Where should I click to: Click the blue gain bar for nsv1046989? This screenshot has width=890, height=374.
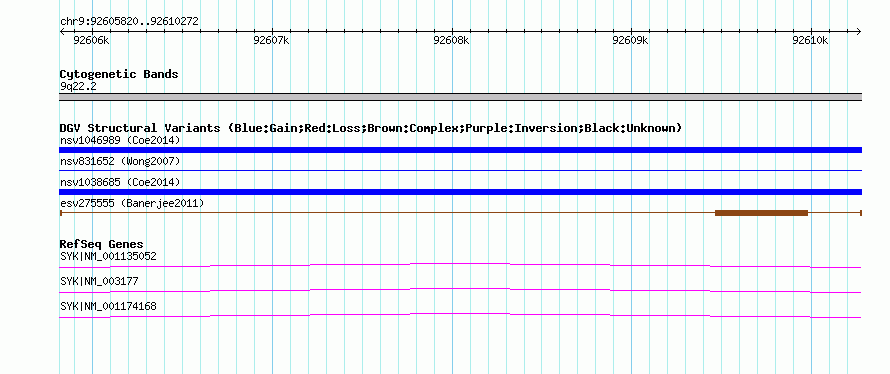(460, 150)
